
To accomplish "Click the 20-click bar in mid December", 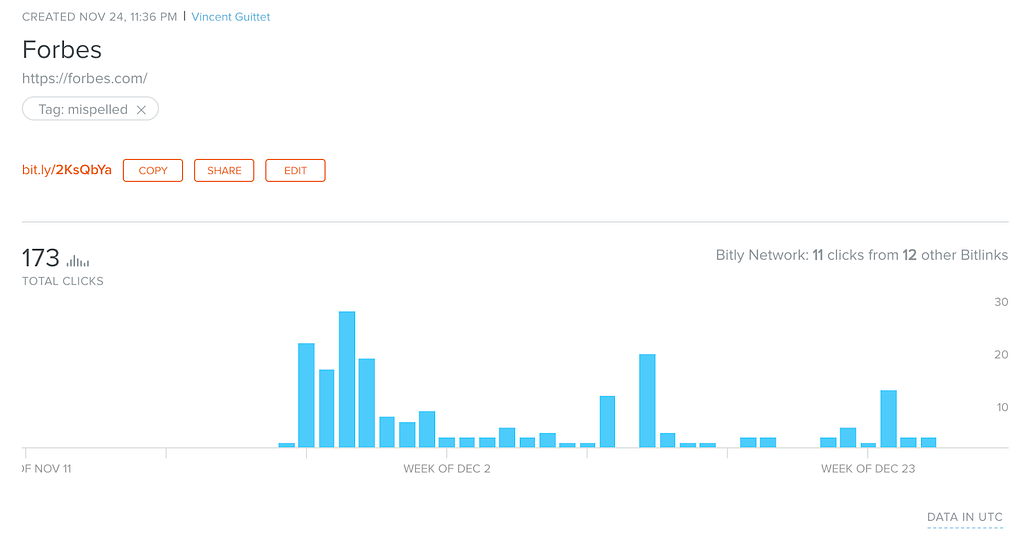I will 647,400.
